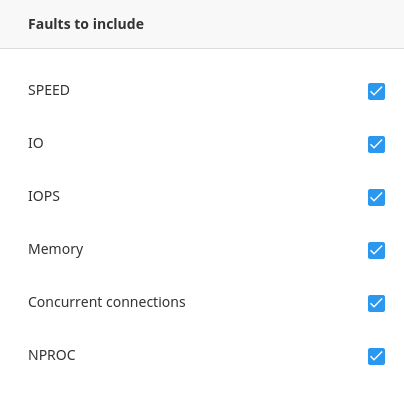Click the checkmark icon in Memory row
The height and width of the screenshot is (394, 404).
tap(376, 250)
